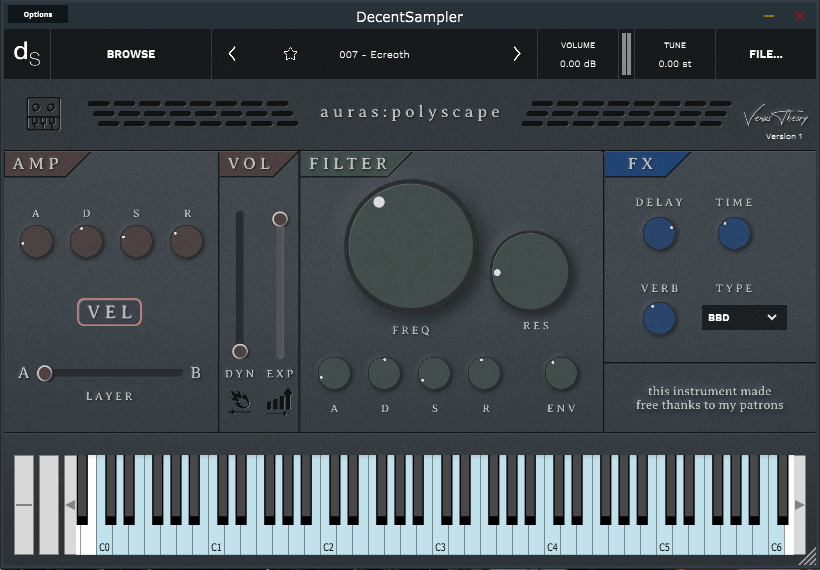The height and width of the screenshot is (570, 820).
Task: Open the FILE... menu
Action: tap(766, 54)
